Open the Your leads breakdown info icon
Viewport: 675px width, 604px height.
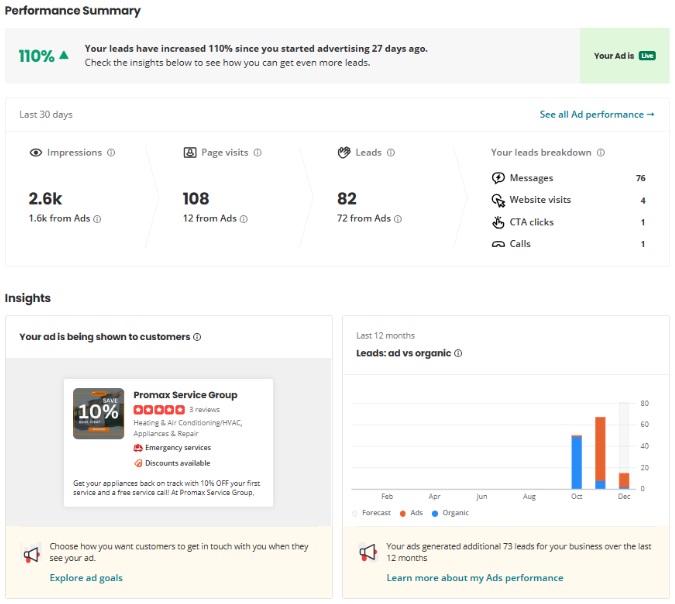601,152
